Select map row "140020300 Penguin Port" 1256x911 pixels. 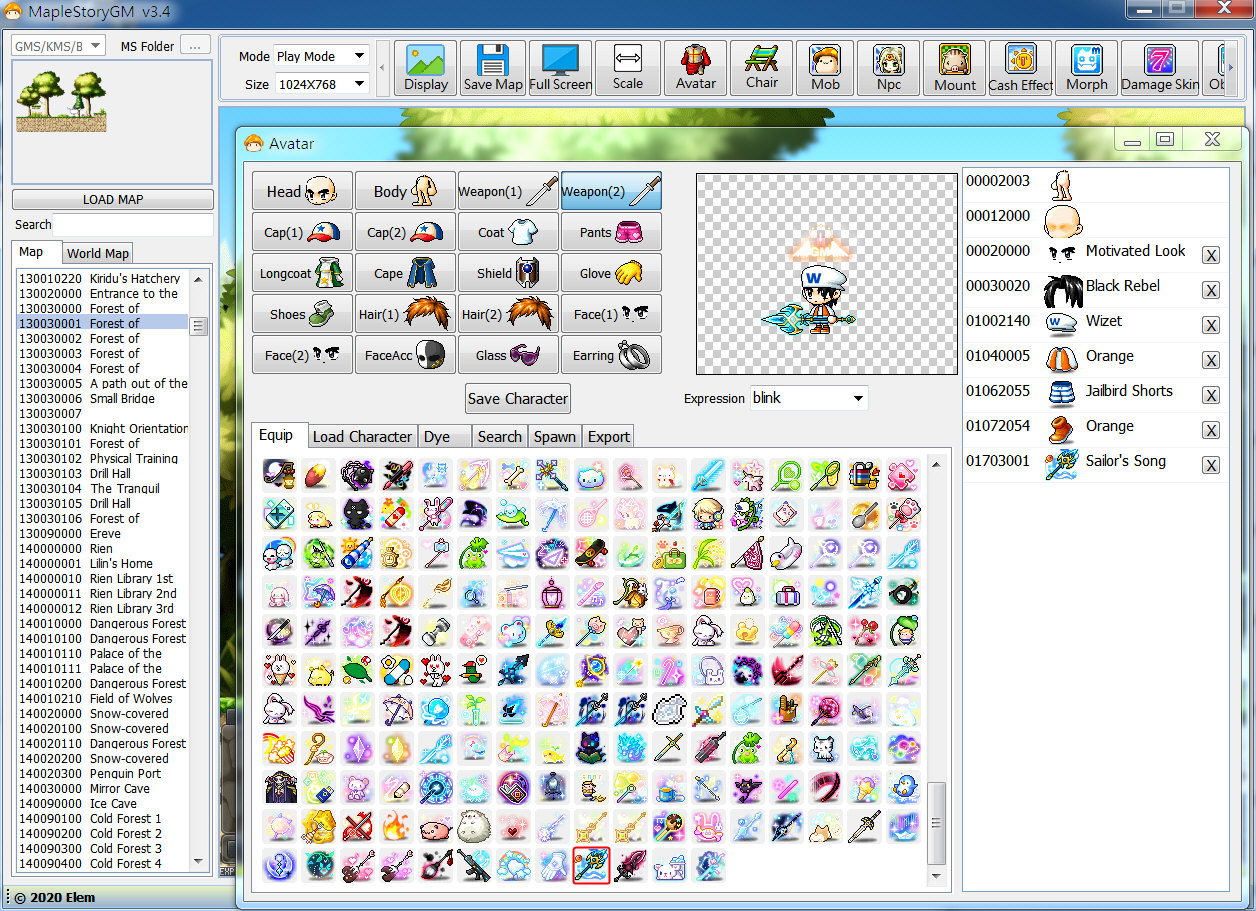coord(102,773)
